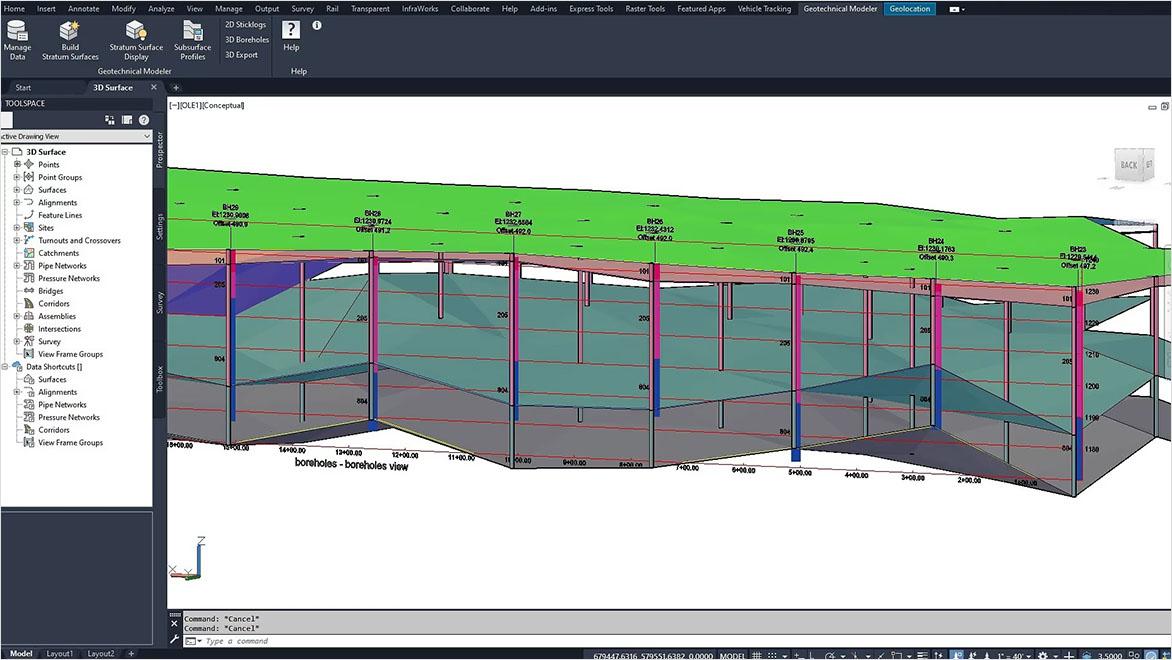Select the Points node icon
The image size is (1172, 660).
pos(29,164)
